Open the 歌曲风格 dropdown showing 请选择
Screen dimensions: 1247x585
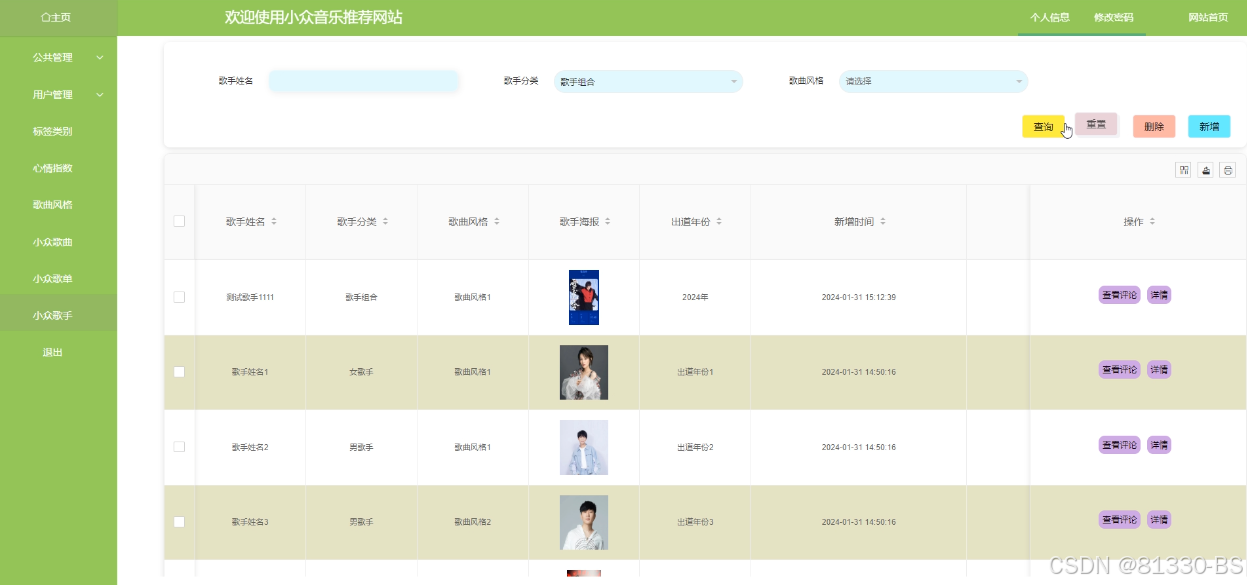(x=933, y=82)
